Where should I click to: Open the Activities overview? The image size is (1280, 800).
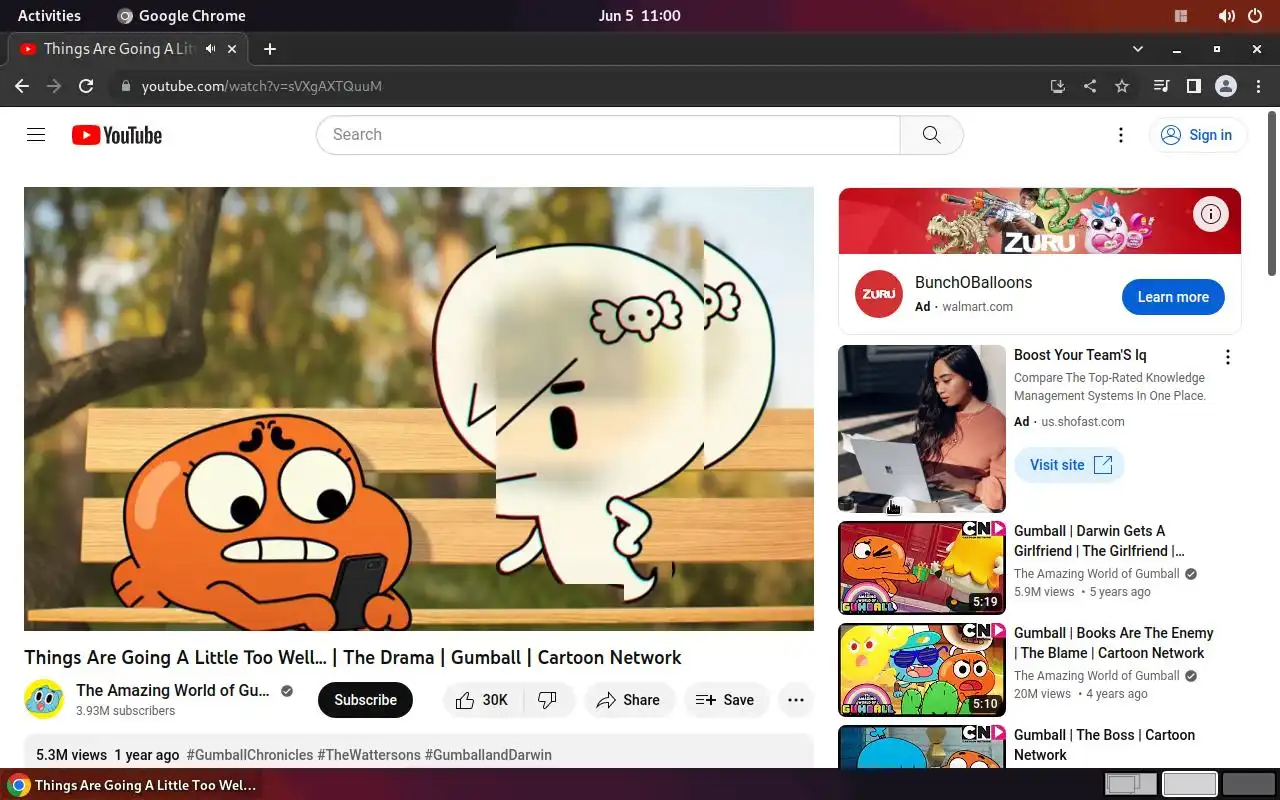tap(49, 15)
